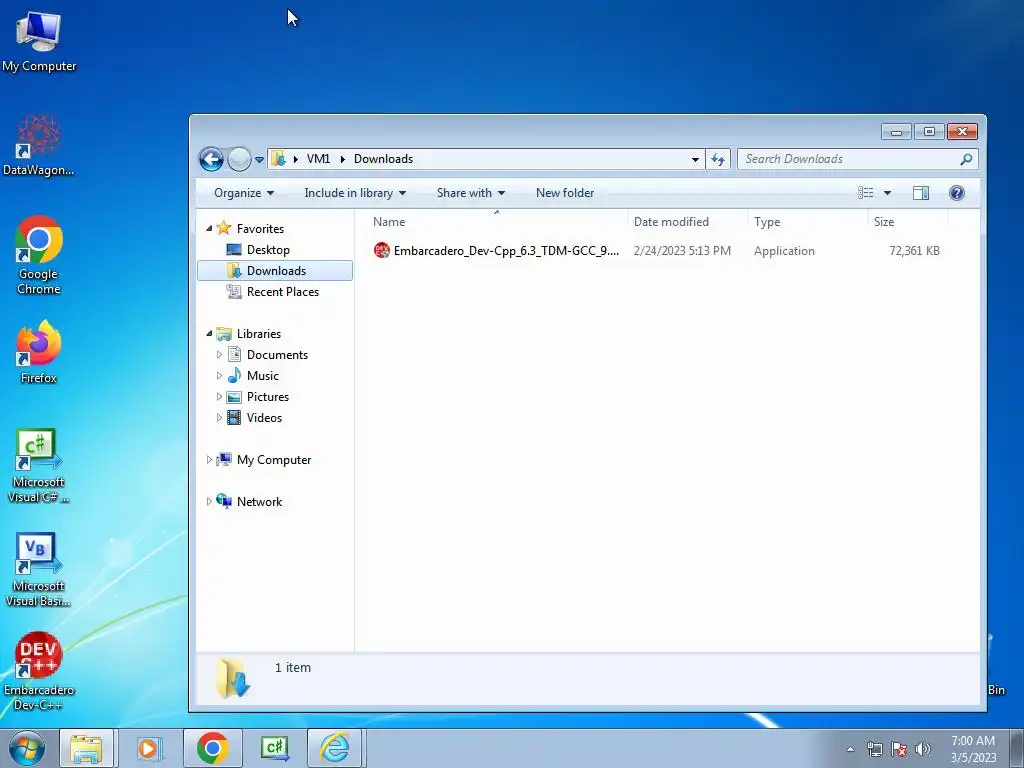Expand the address bar history dropdown
This screenshot has height=768, width=1024.
tap(695, 159)
